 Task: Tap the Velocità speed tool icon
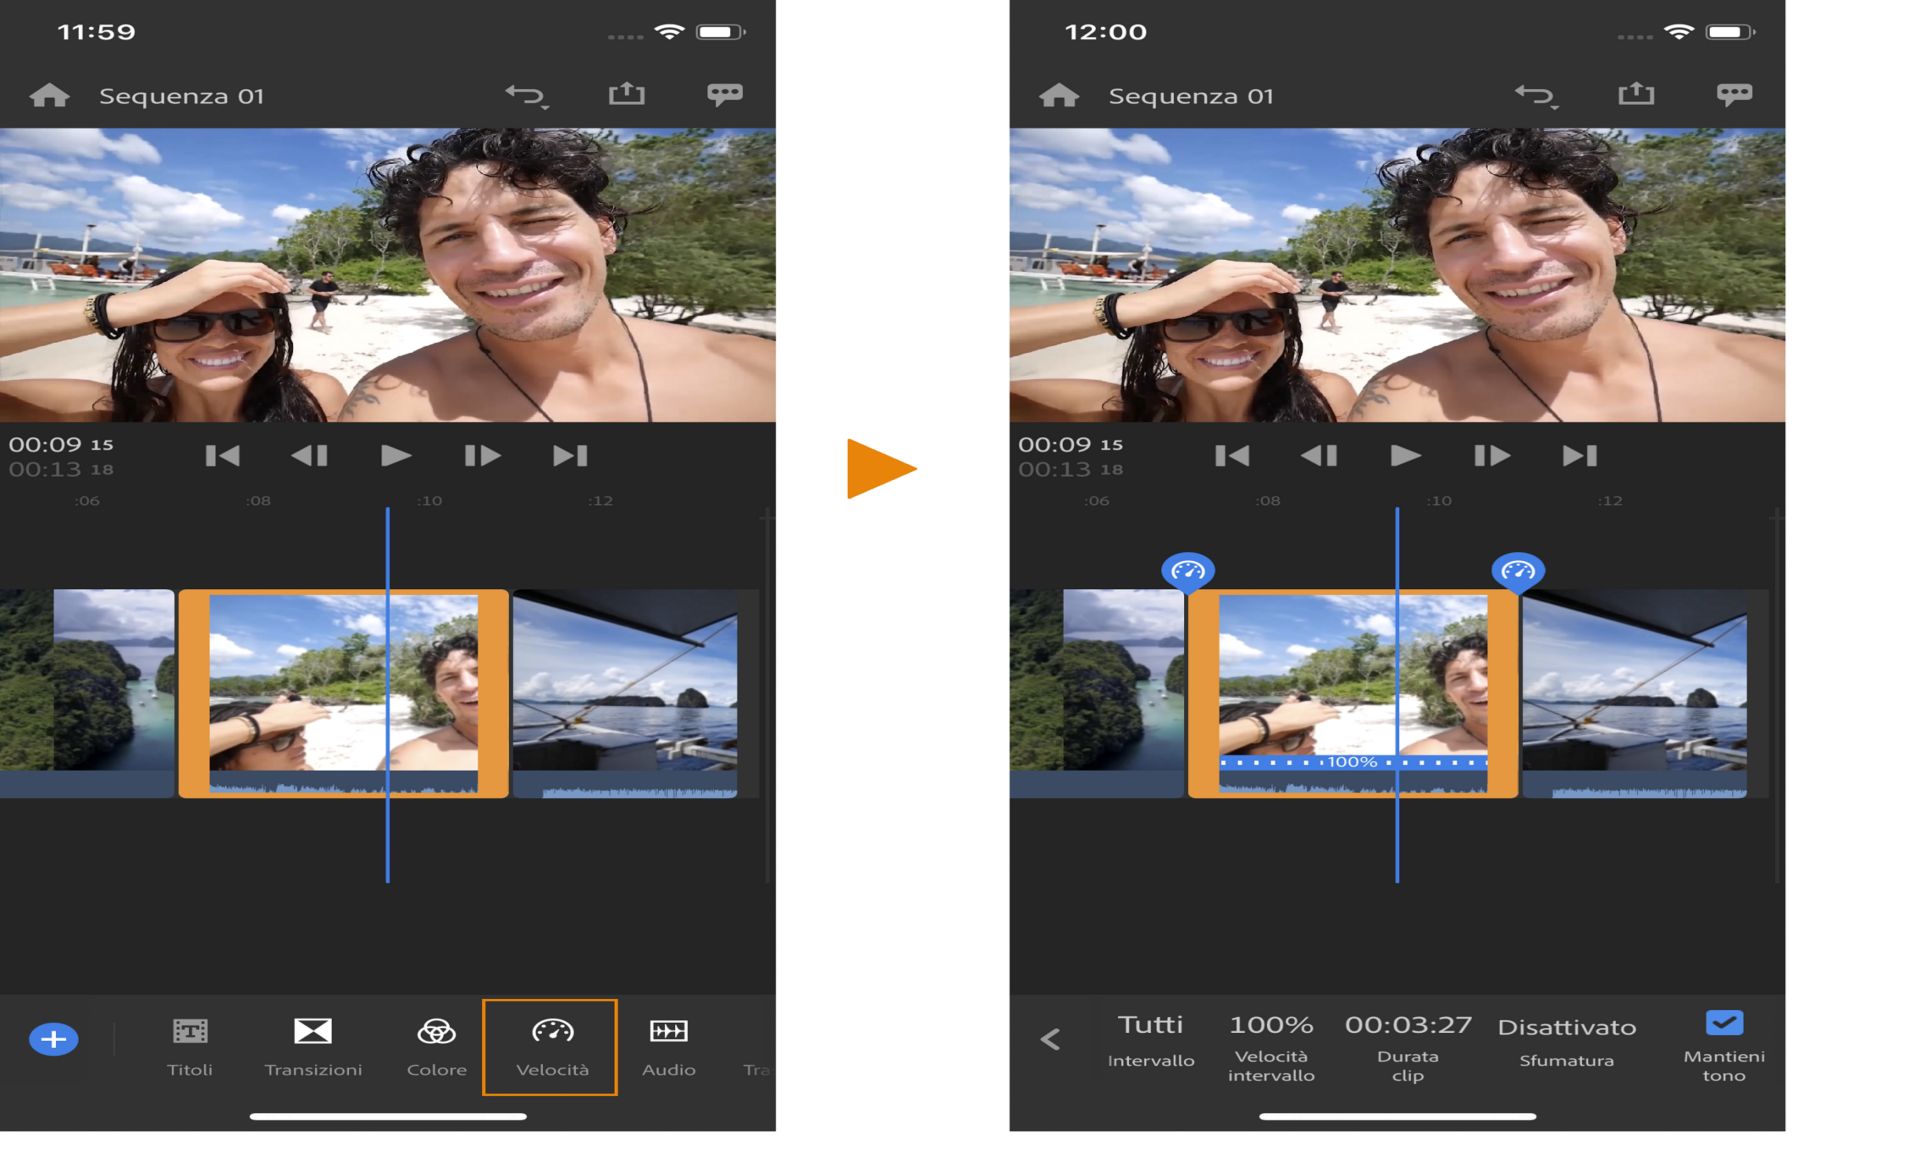point(552,1033)
